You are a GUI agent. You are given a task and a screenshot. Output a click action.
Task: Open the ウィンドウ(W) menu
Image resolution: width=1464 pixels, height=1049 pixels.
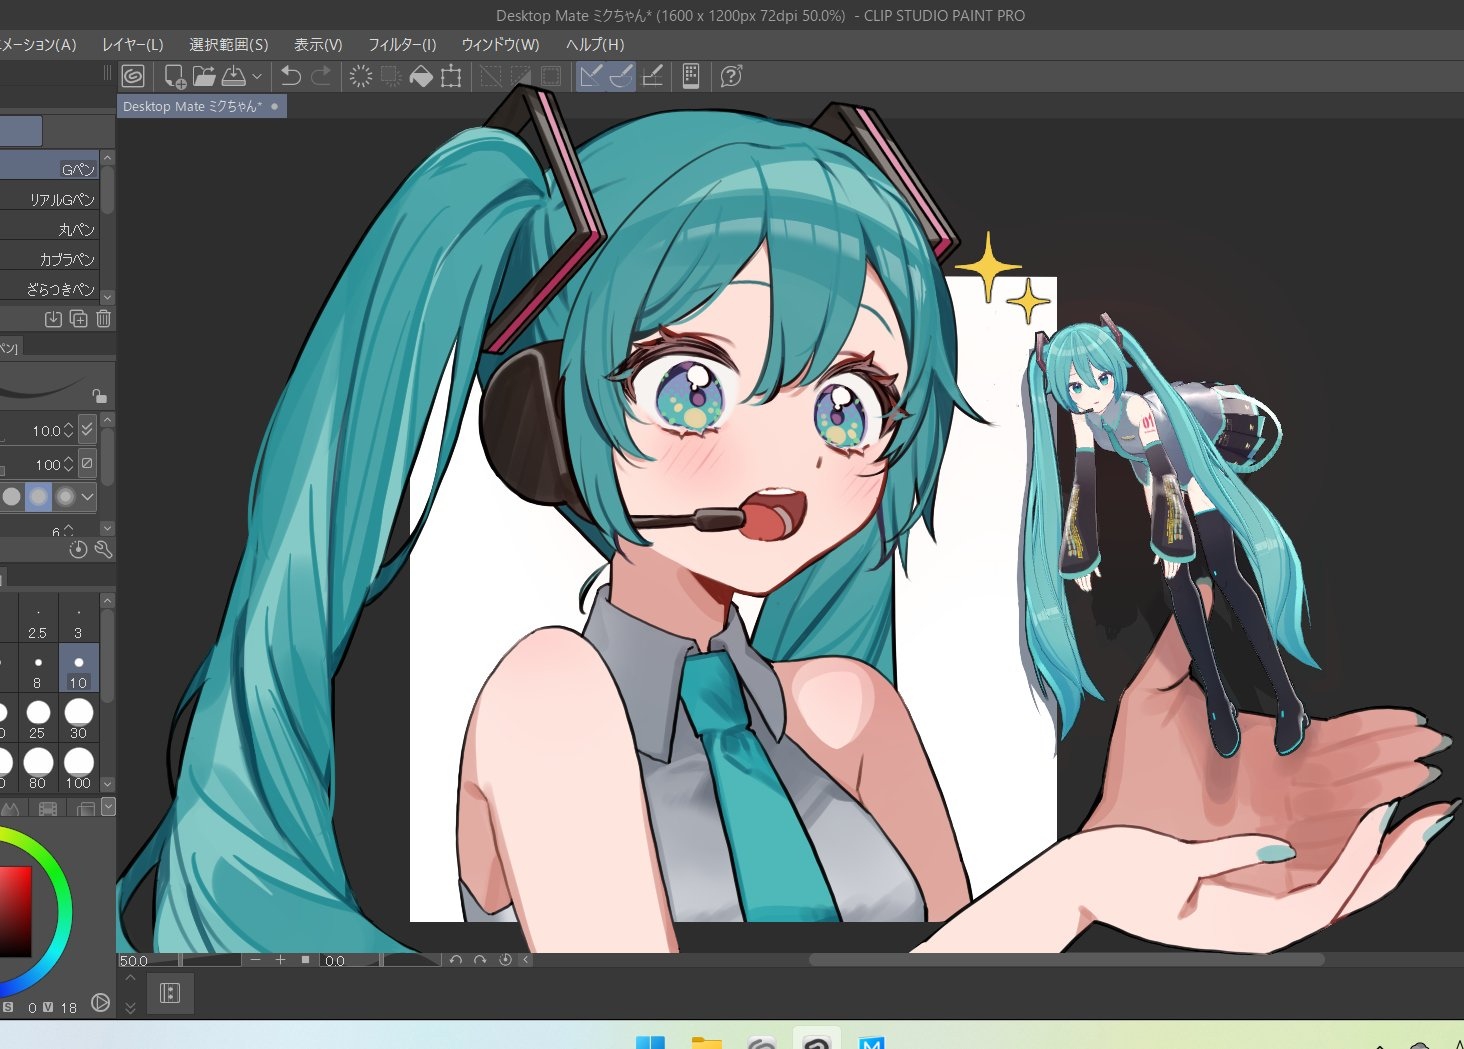coord(500,44)
